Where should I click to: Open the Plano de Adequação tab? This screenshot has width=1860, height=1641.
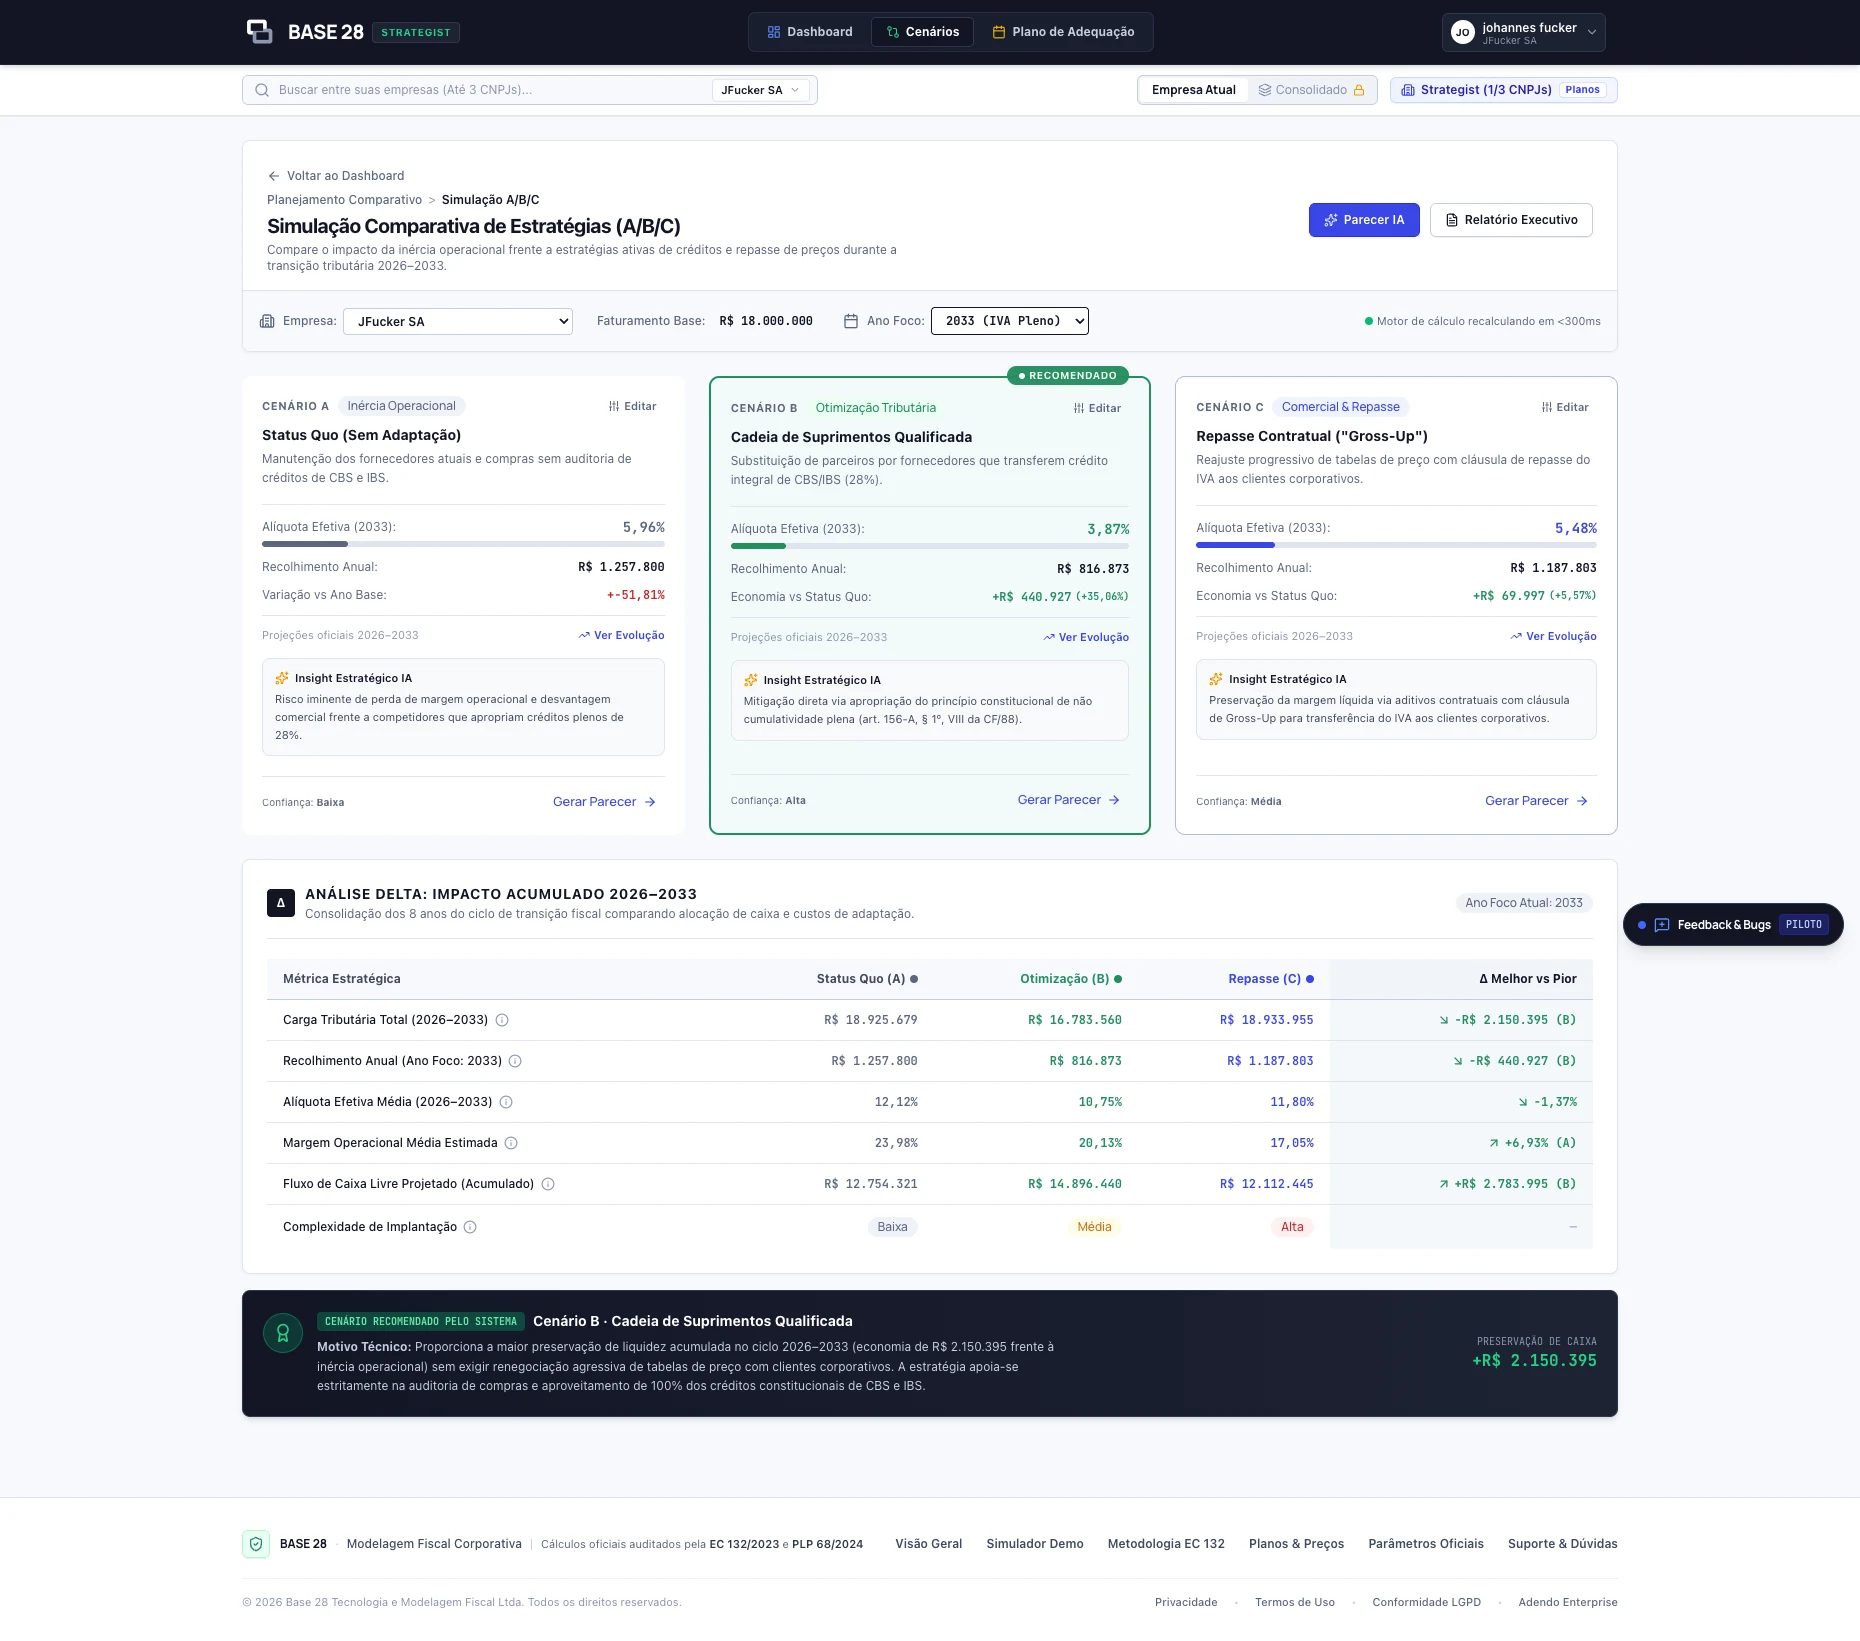tap(1063, 32)
